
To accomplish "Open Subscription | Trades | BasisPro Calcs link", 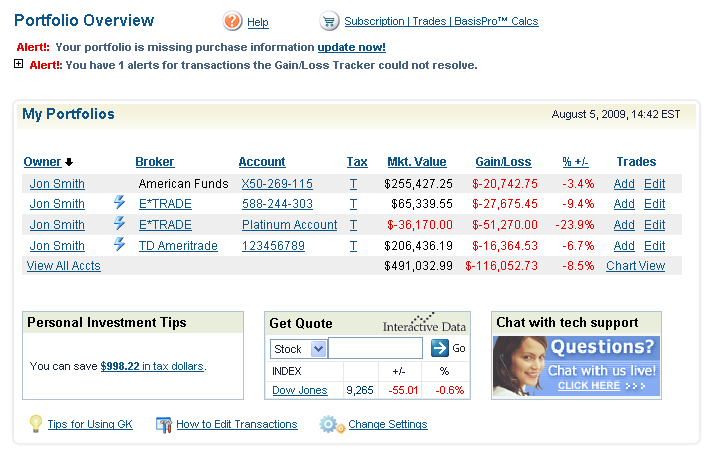I will click(x=441, y=21).
